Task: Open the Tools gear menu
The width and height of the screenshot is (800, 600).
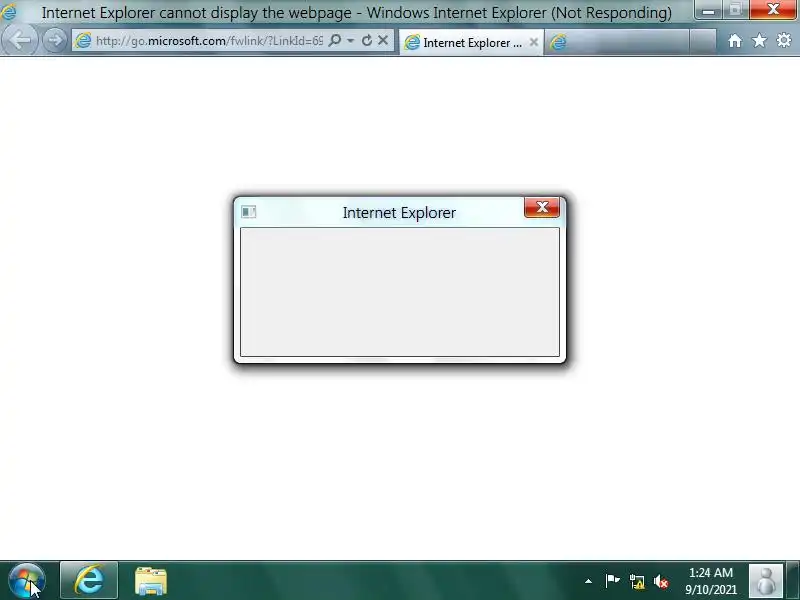Action: (x=784, y=40)
